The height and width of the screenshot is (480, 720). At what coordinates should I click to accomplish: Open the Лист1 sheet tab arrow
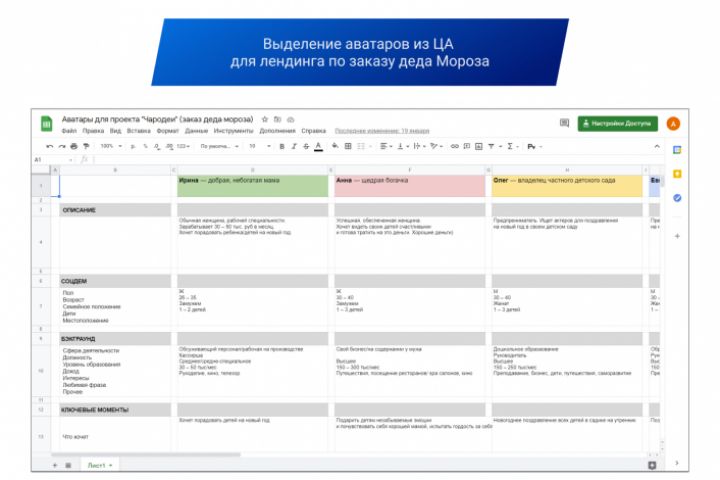point(111,466)
